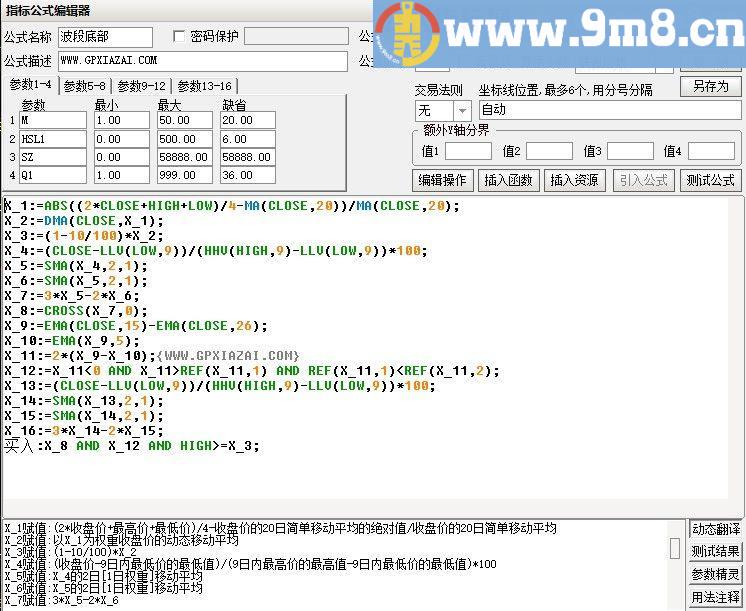Image resolution: width=746 pixels, height=611 pixels.
Task: Enable the 密码保护 checkbox
Action: click(179, 36)
